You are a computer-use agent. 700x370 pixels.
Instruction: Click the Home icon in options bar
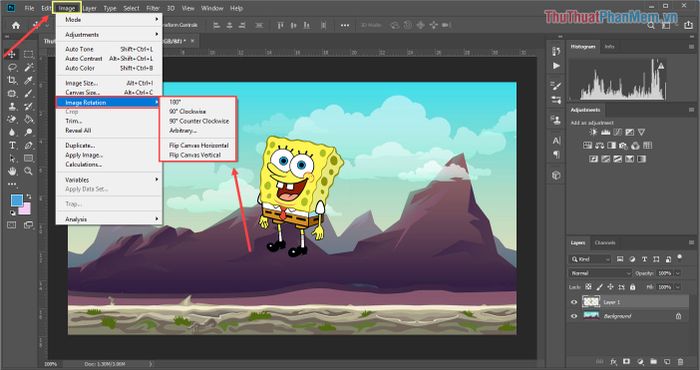coord(16,25)
